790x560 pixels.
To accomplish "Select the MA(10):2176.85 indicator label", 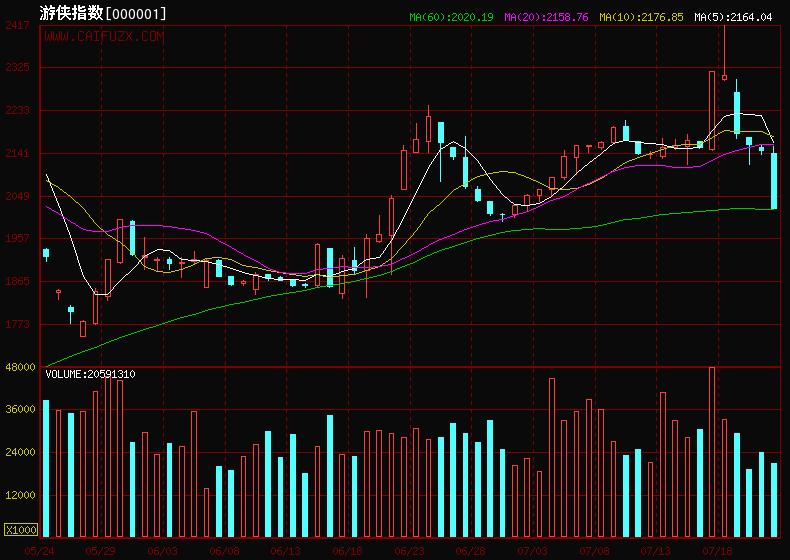I will [641, 17].
